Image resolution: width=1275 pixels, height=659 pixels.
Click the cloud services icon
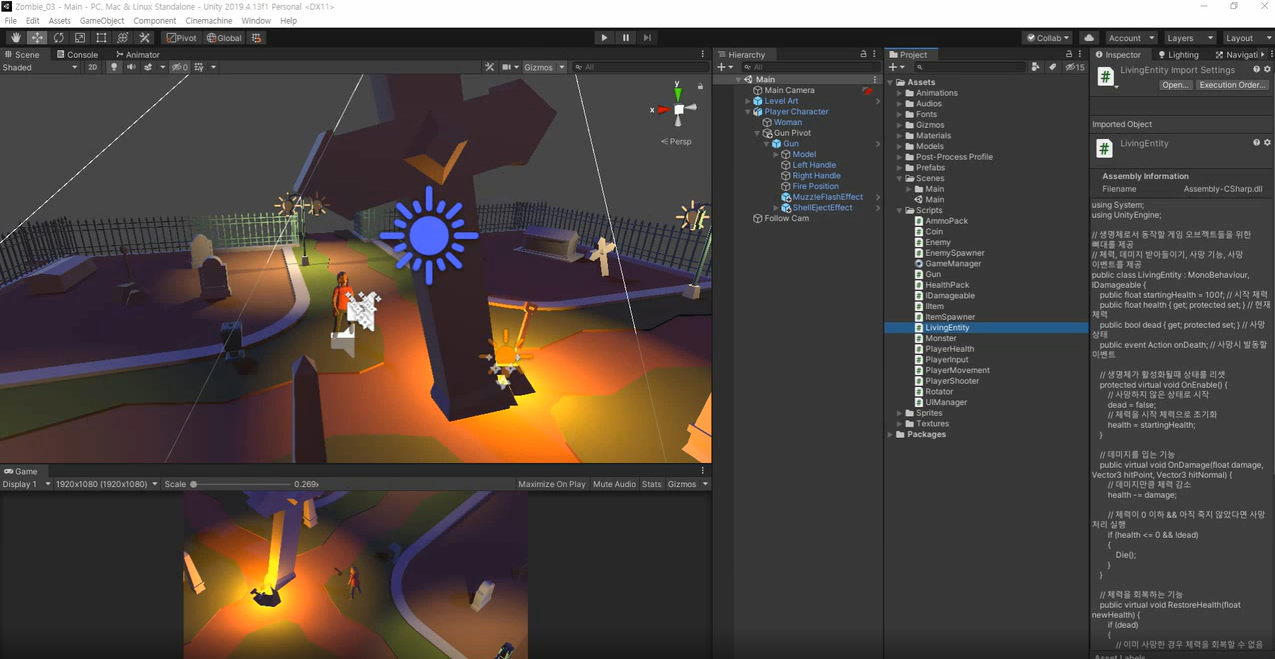point(1089,38)
